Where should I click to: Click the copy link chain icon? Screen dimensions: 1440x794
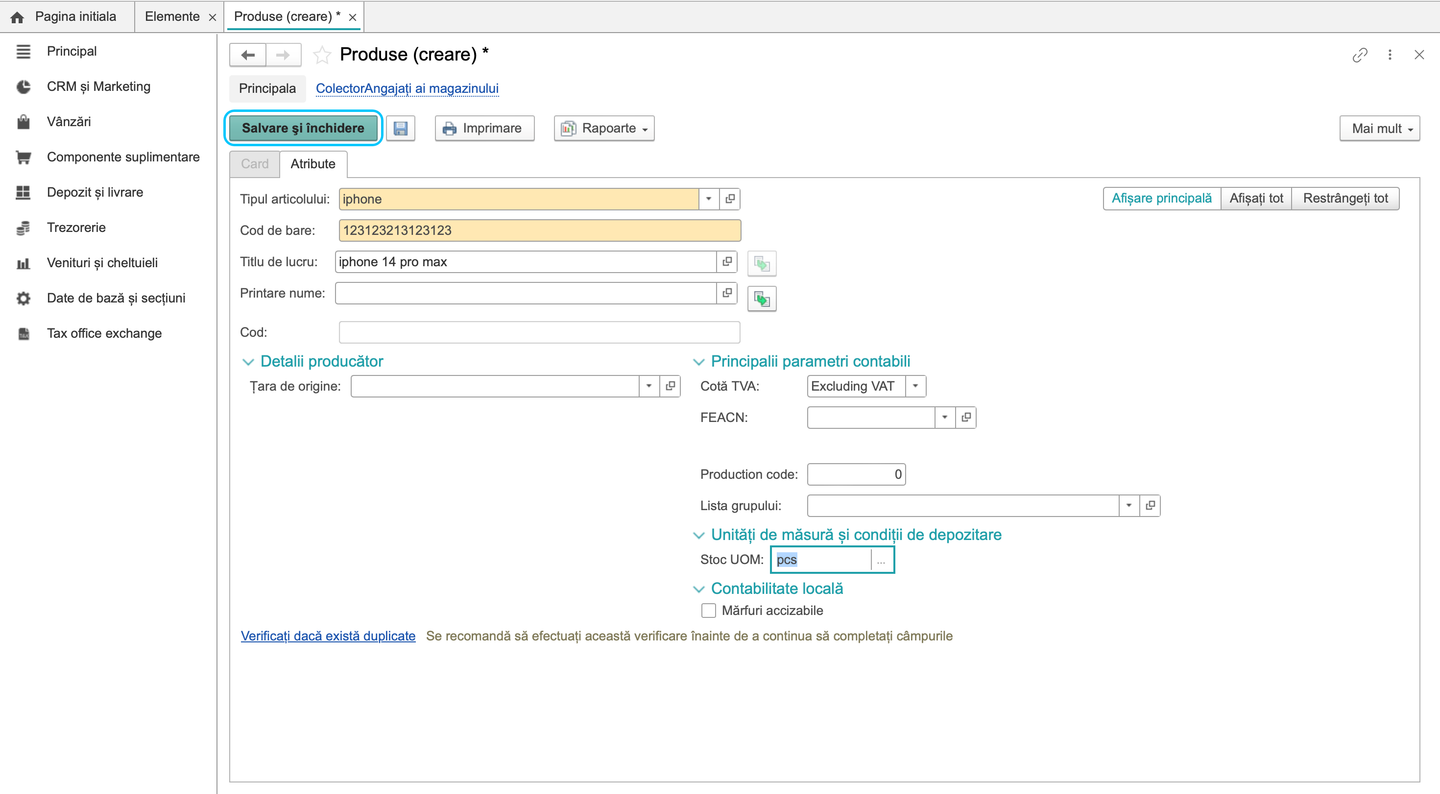click(1360, 55)
